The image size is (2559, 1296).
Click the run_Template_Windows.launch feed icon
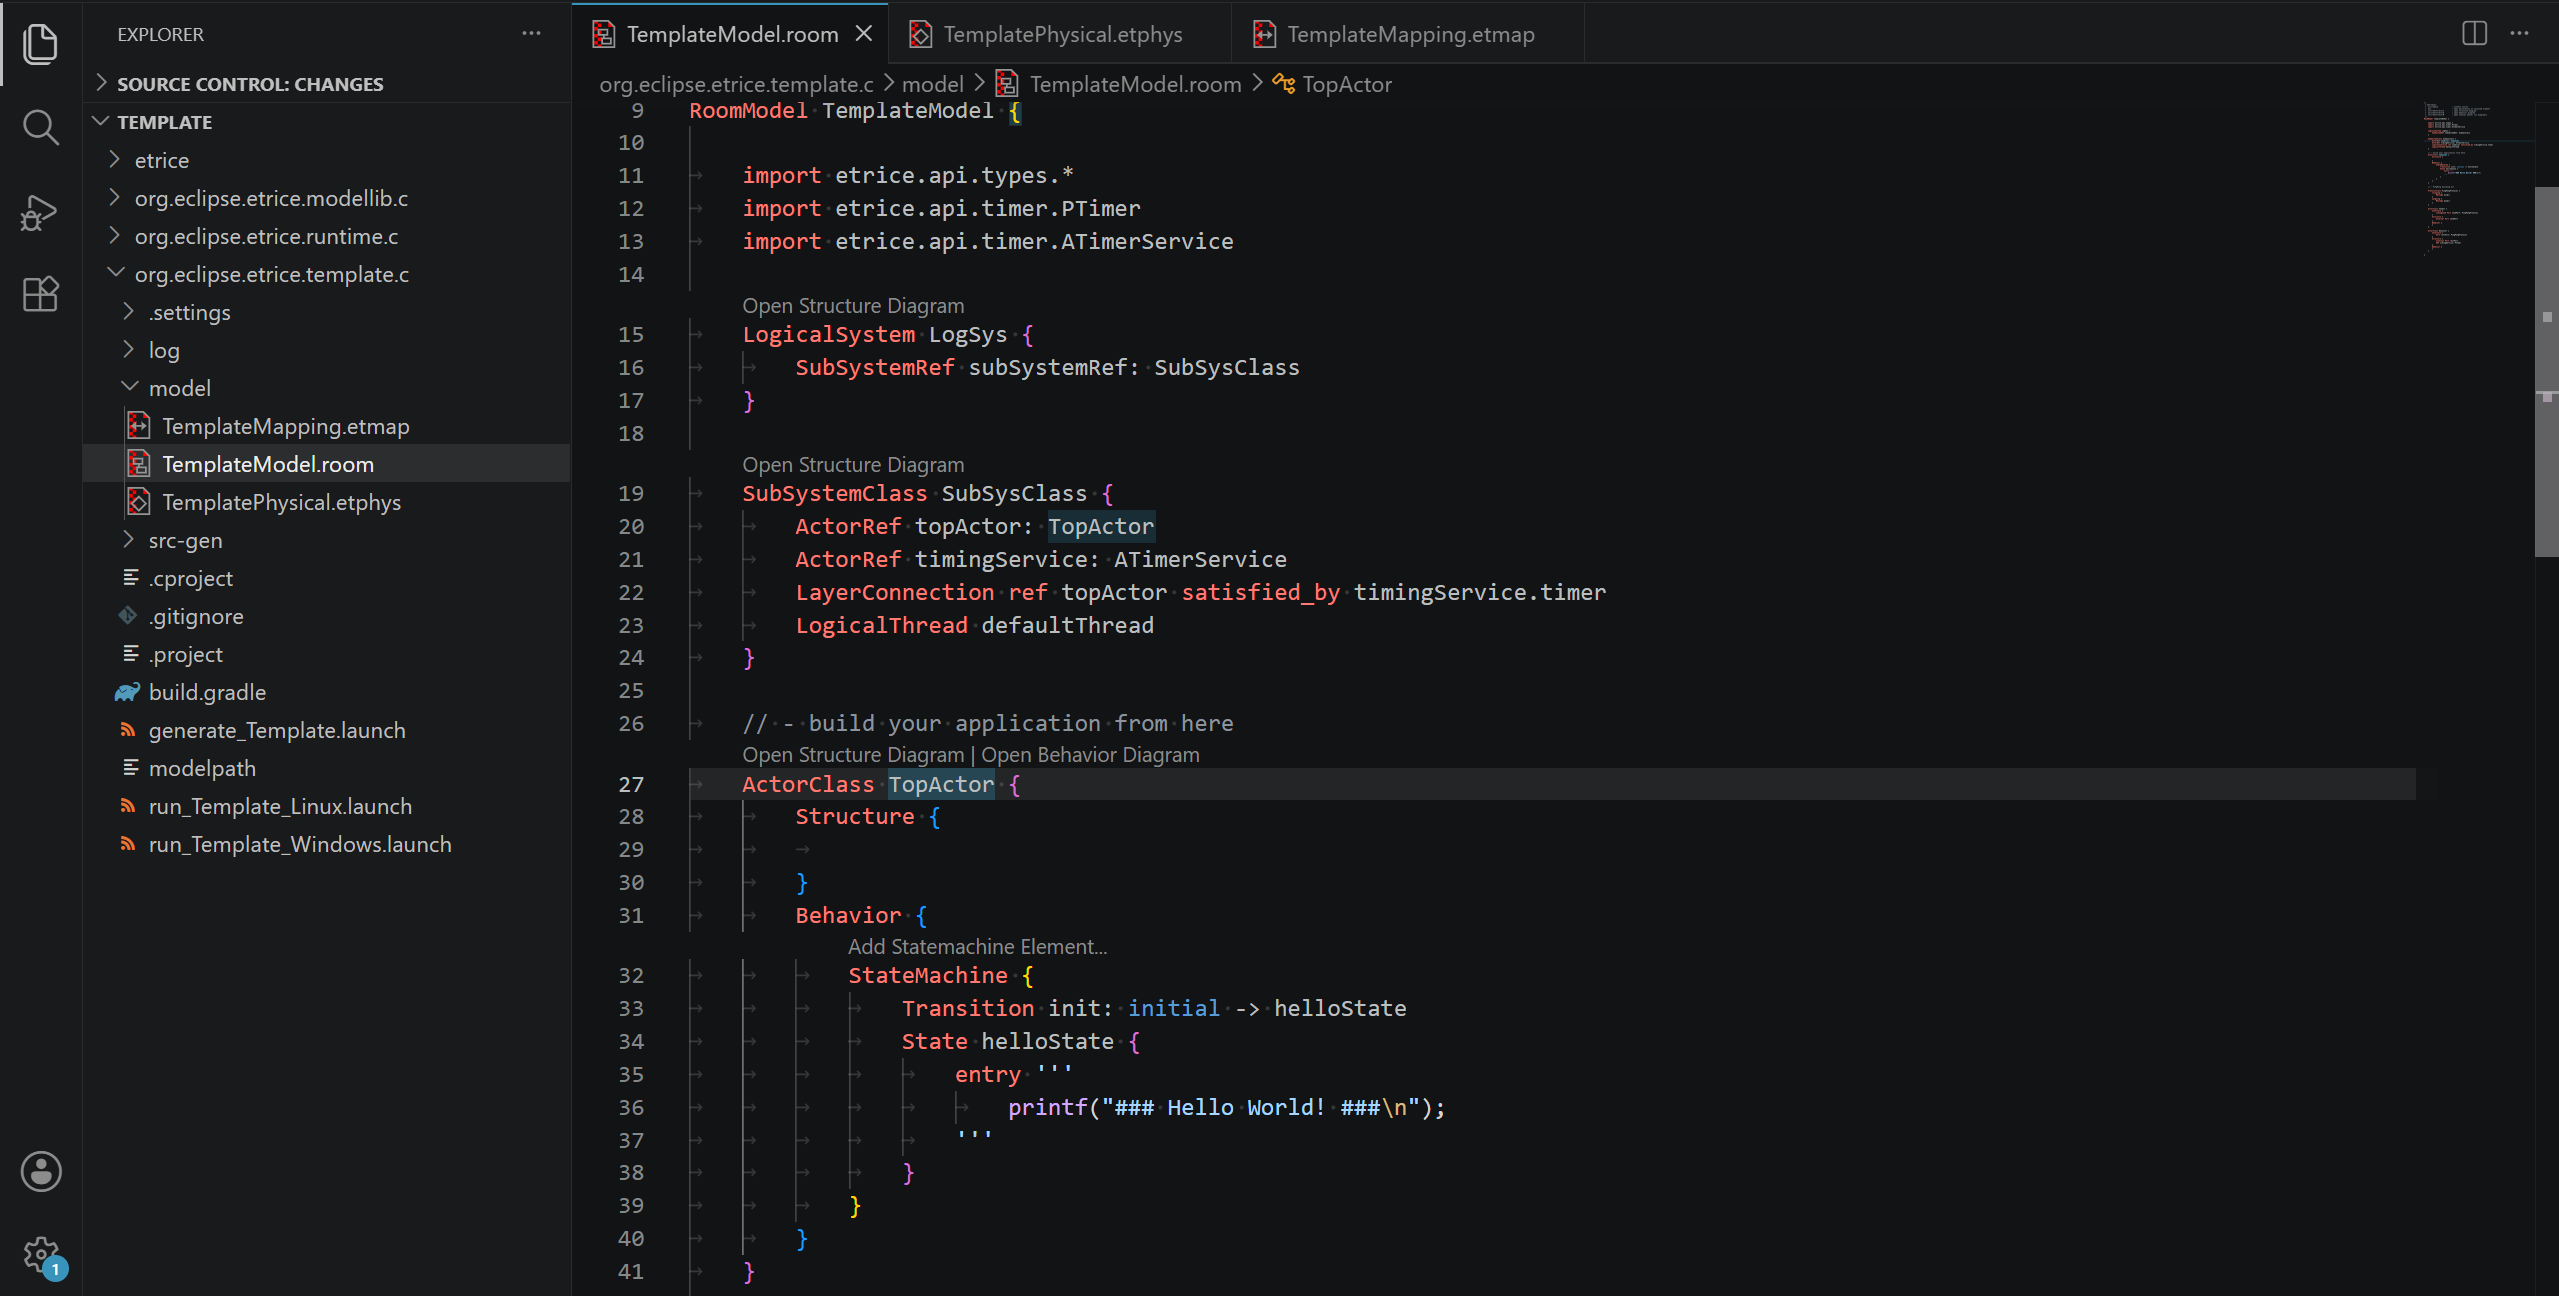tap(127, 844)
